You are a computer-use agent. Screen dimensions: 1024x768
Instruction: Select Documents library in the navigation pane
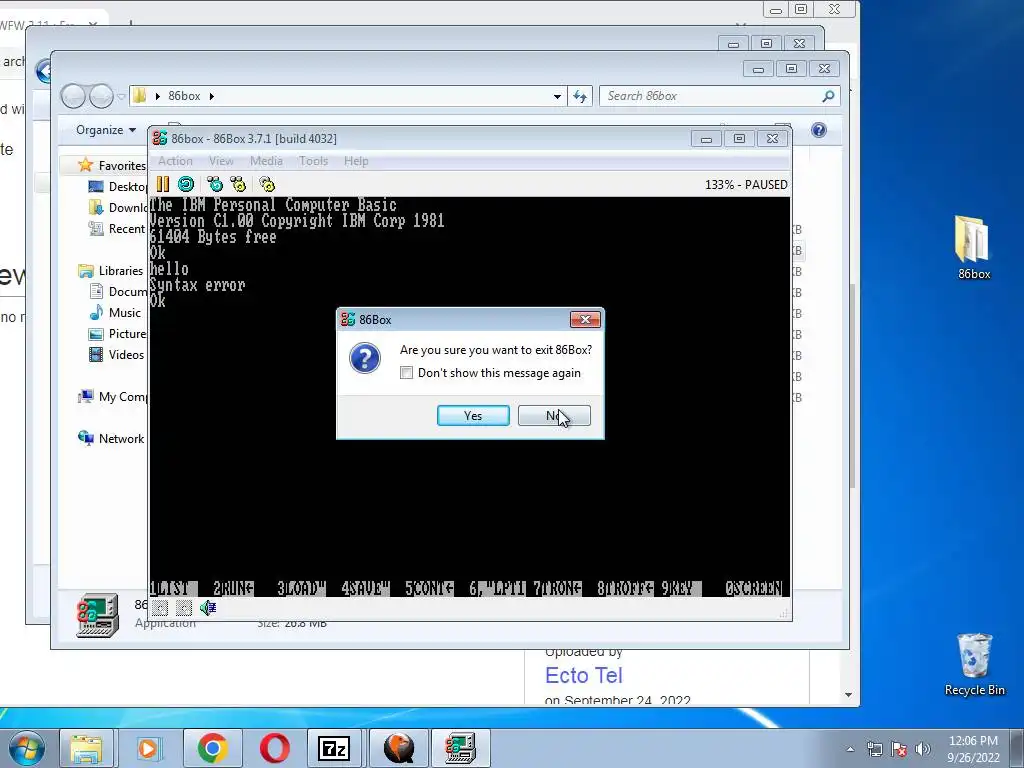(118, 291)
